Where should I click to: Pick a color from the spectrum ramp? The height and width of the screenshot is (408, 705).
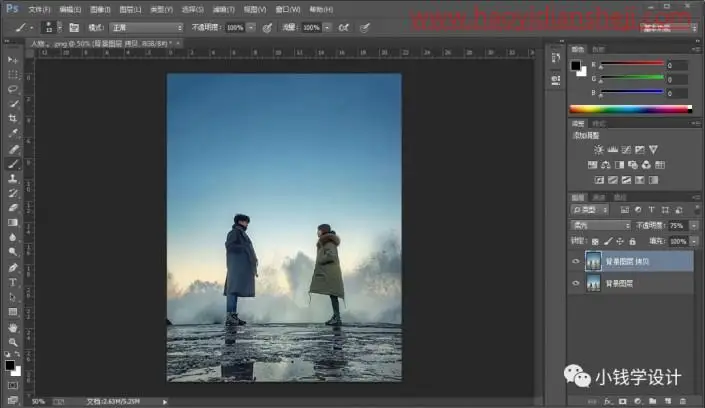coord(630,109)
